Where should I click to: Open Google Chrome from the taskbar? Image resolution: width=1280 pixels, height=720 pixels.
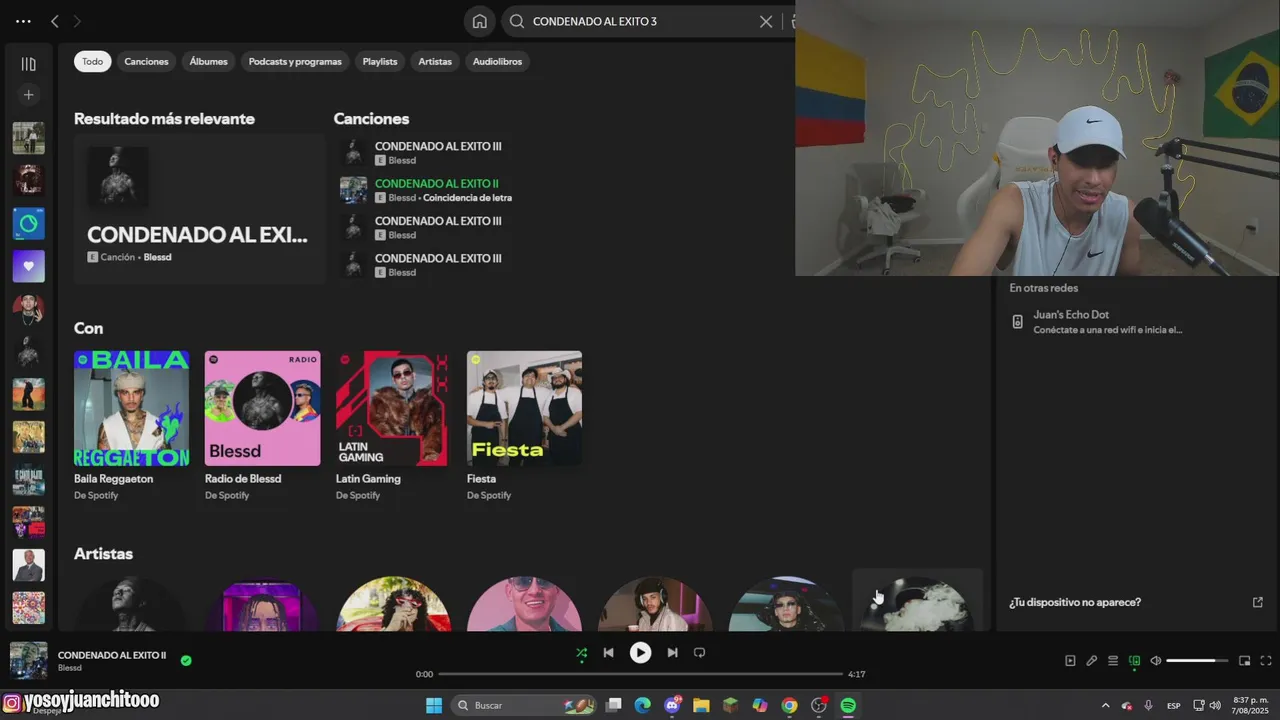[789, 706]
